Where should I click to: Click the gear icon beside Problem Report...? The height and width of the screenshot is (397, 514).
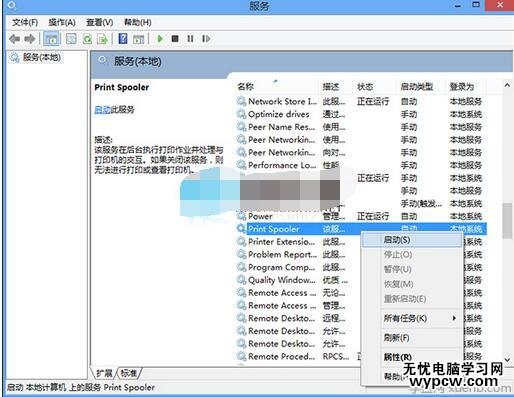[241, 254]
